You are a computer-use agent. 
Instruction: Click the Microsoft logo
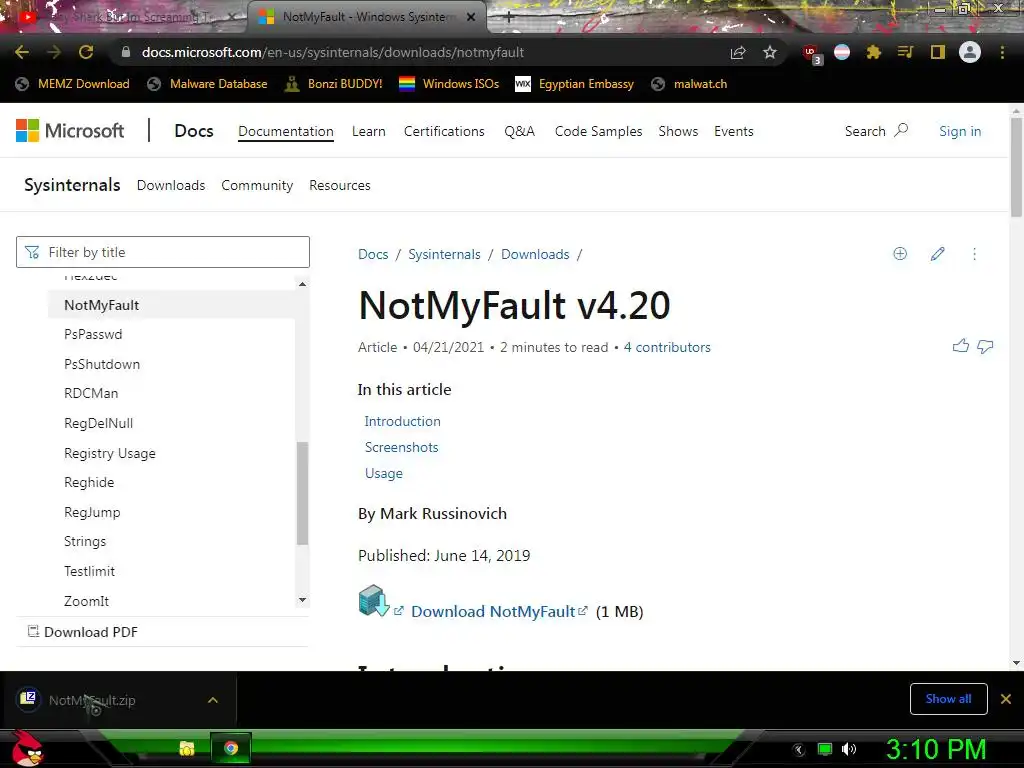point(70,131)
